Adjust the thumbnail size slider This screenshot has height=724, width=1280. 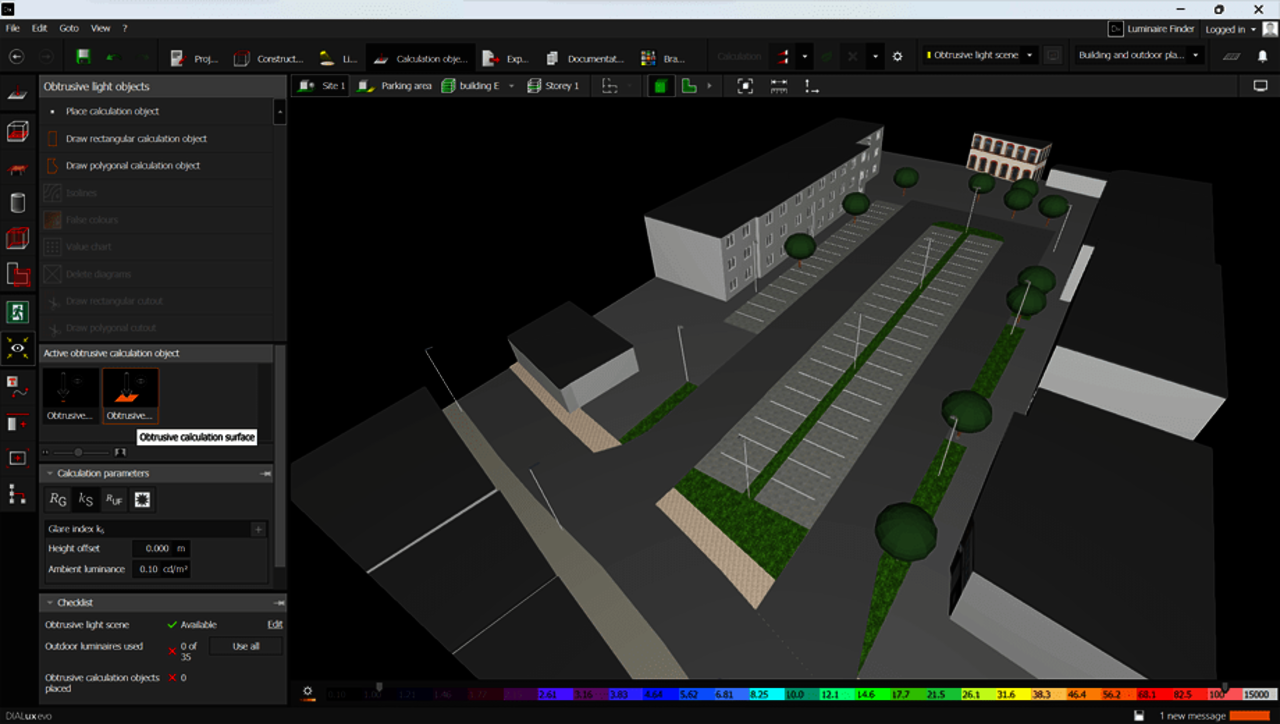tap(78, 452)
